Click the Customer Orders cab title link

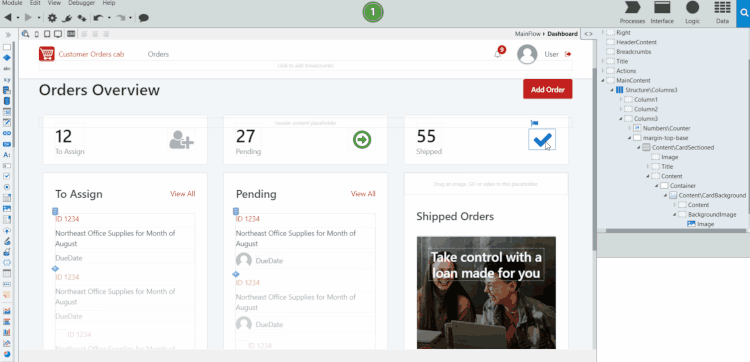point(91,54)
